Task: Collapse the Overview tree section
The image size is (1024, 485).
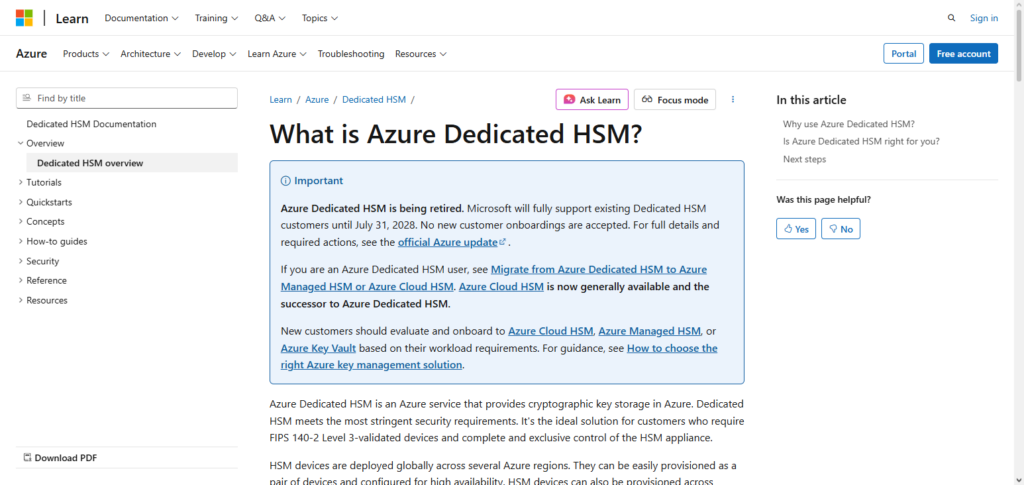Action: [x=40, y=143]
